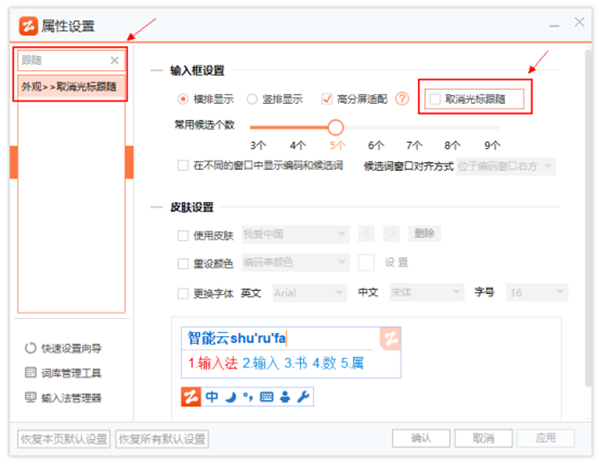Select 横排显示 radio button

pyautogui.click(x=183, y=99)
